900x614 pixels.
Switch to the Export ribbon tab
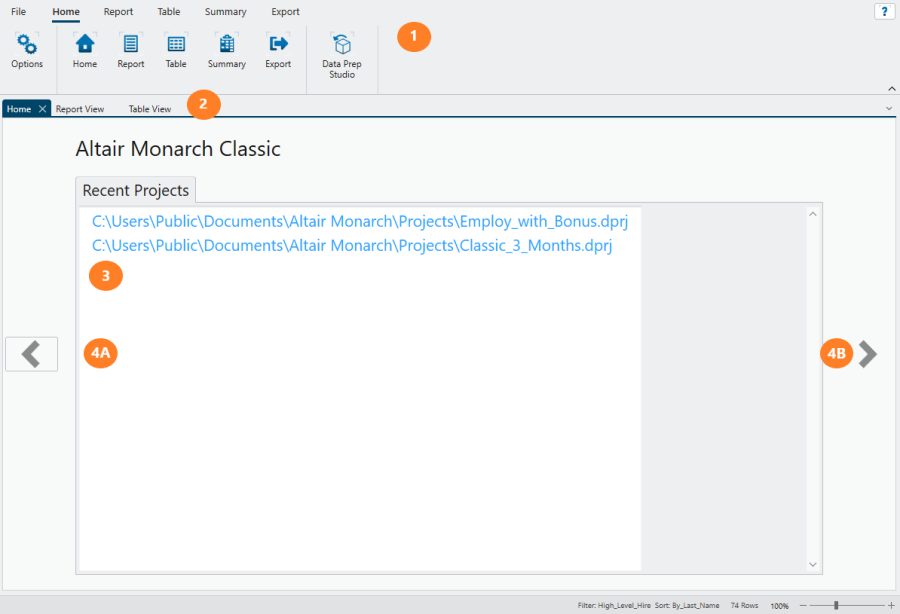click(x=285, y=11)
